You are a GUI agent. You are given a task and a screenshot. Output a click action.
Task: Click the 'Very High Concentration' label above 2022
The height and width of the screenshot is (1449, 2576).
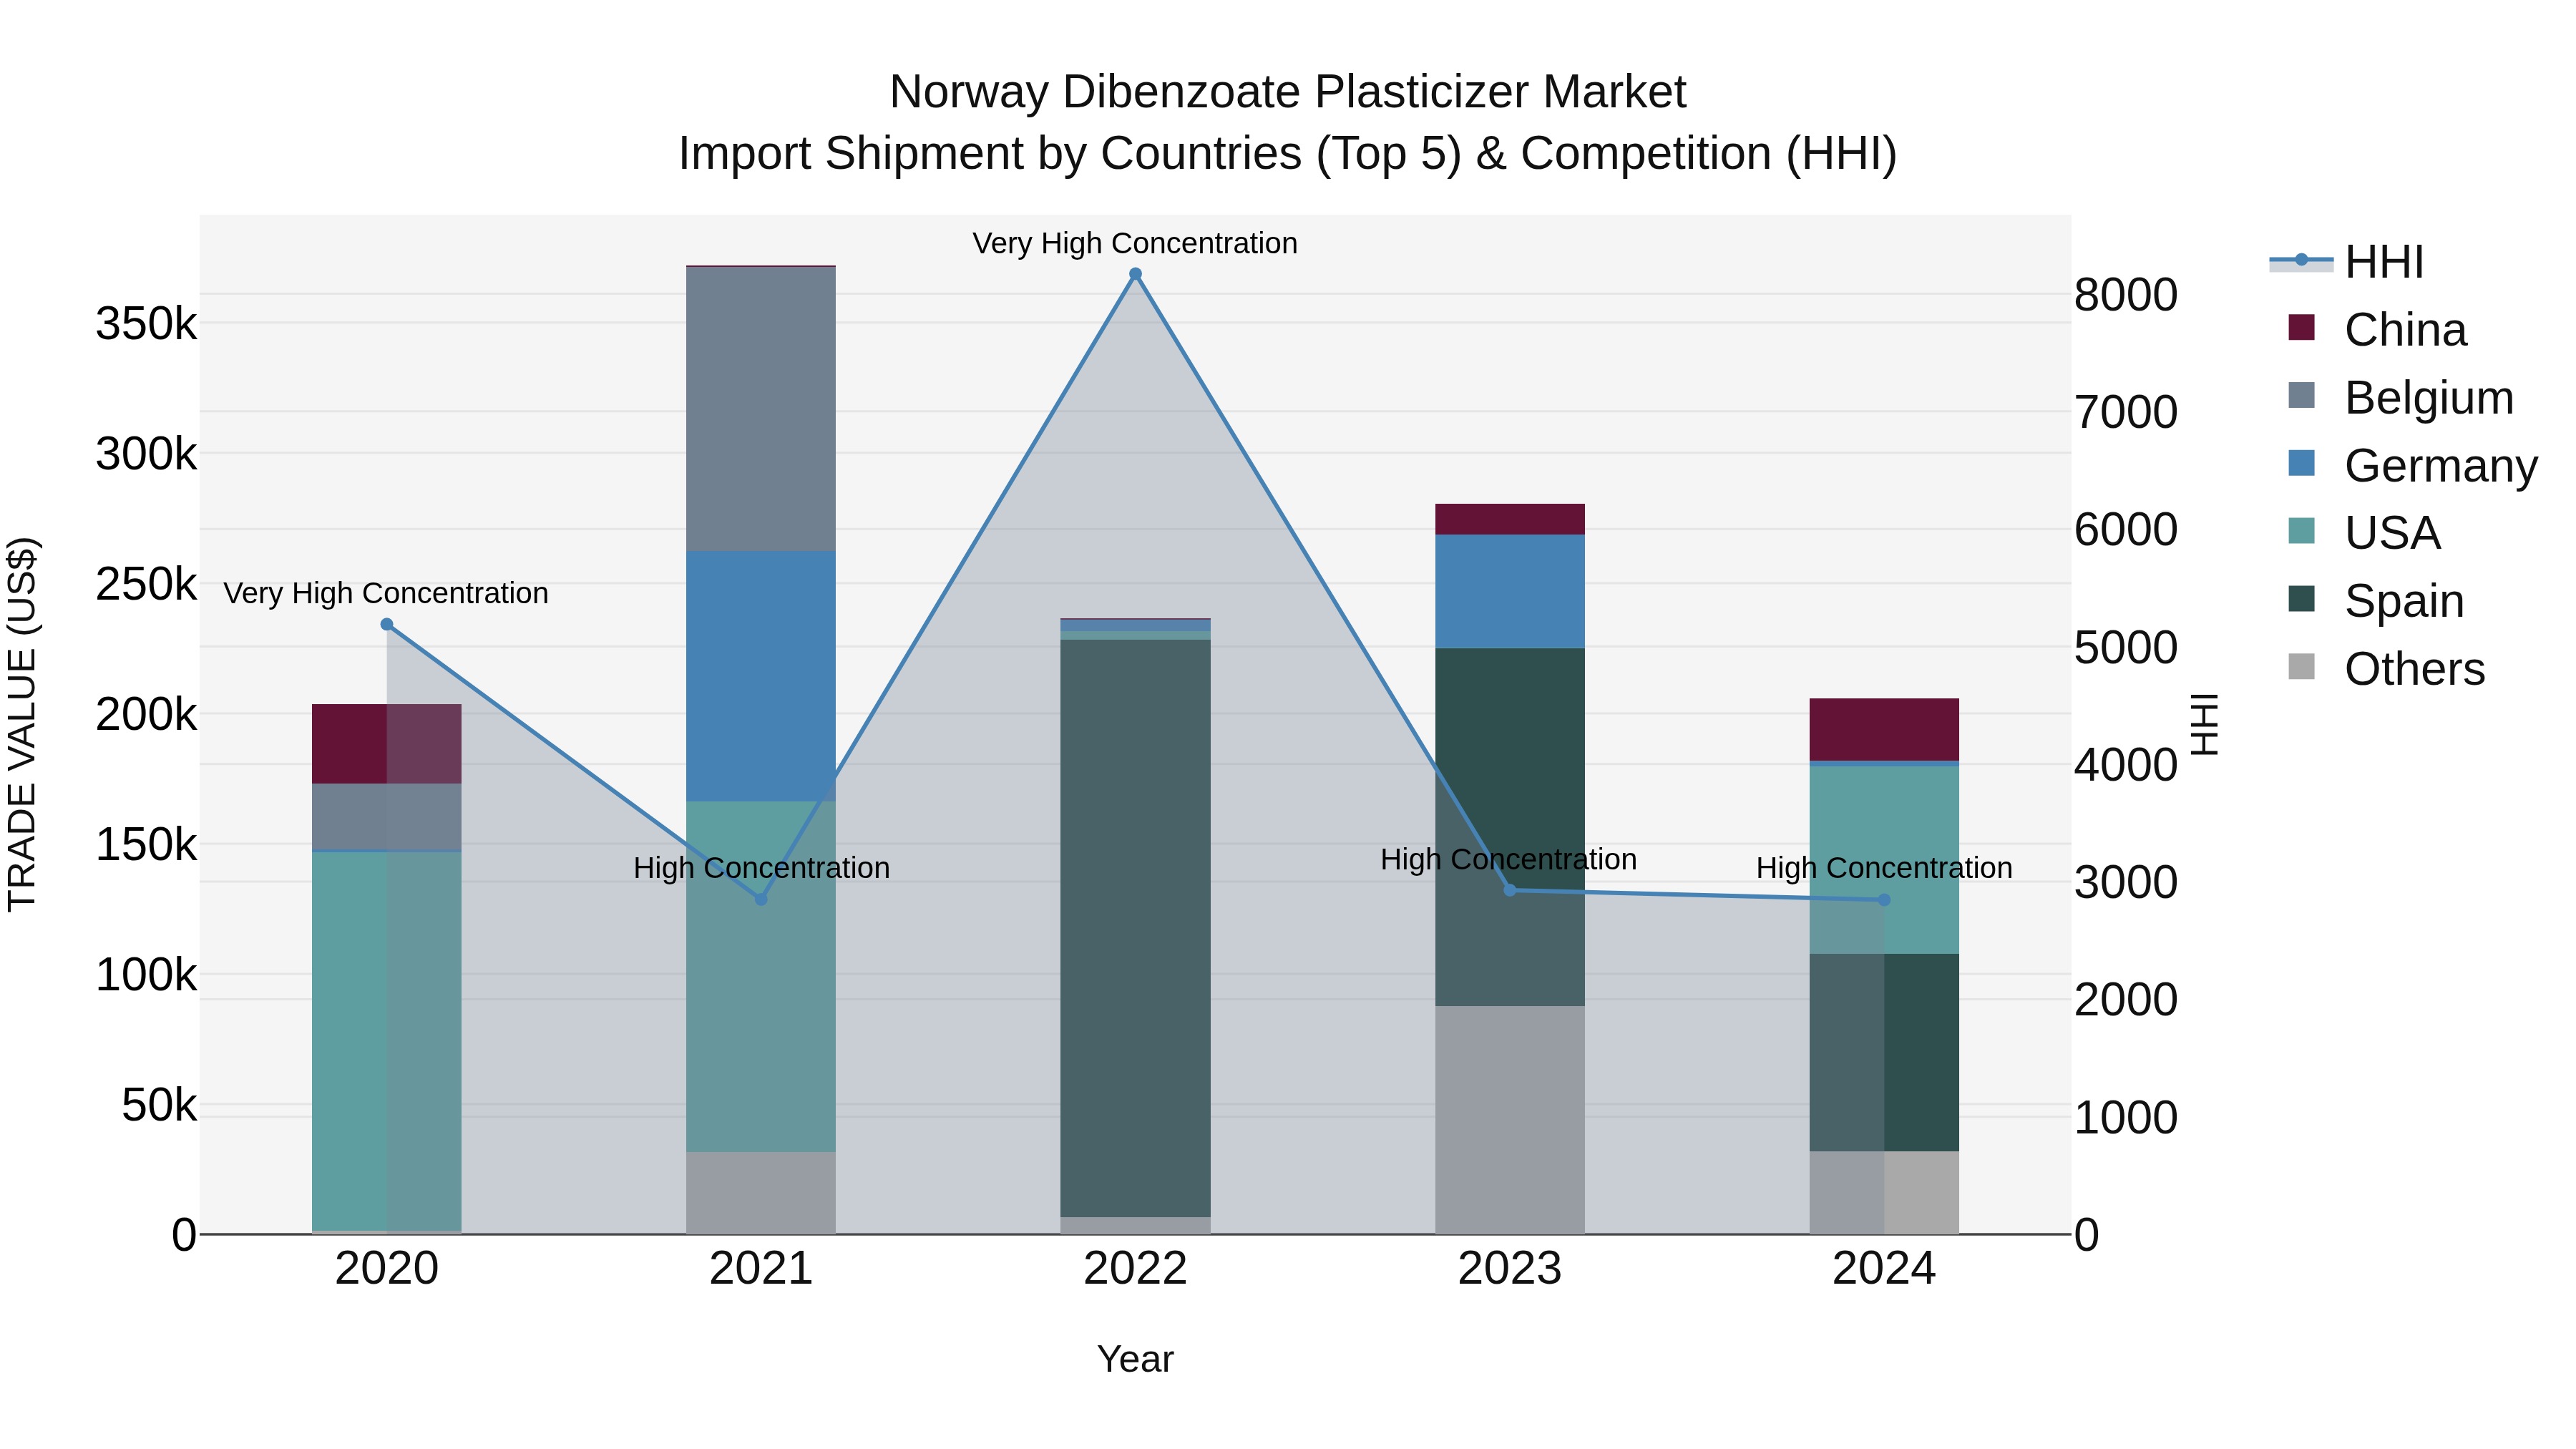[1135, 243]
